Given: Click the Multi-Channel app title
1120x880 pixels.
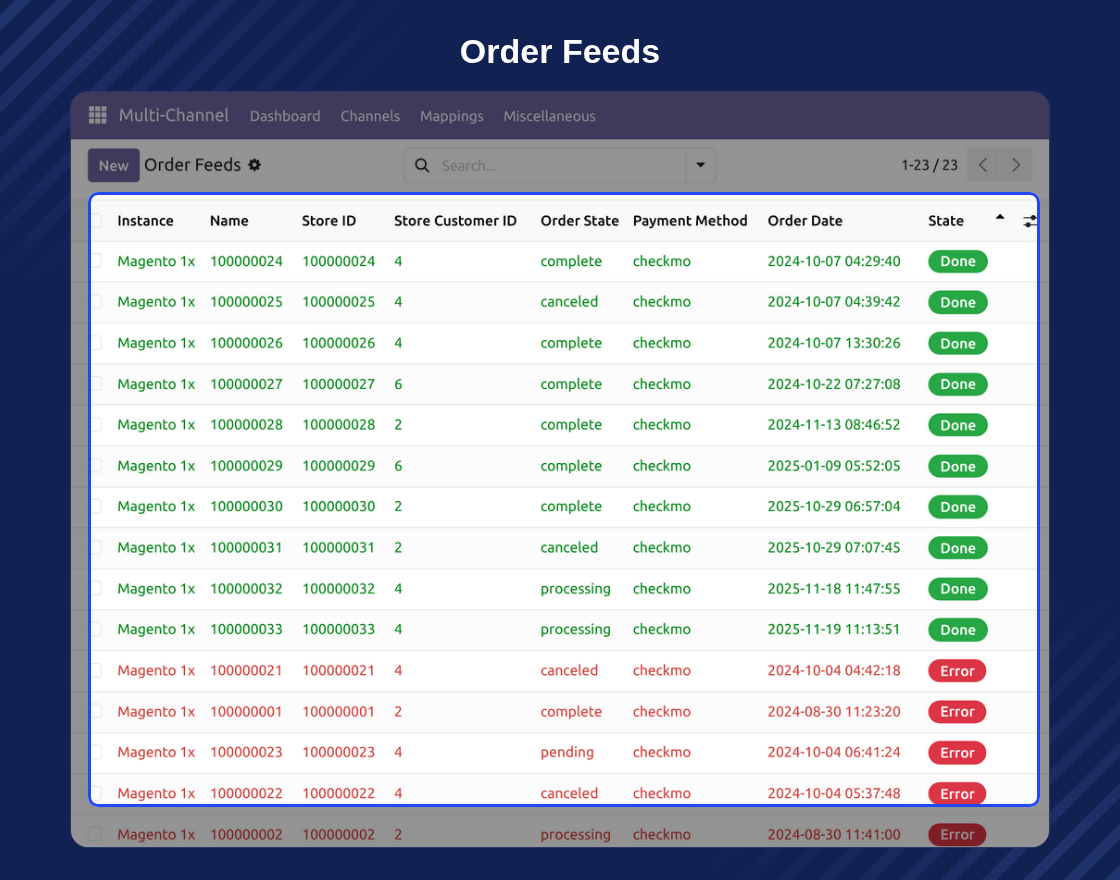Looking at the screenshot, I should tap(174, 115).
